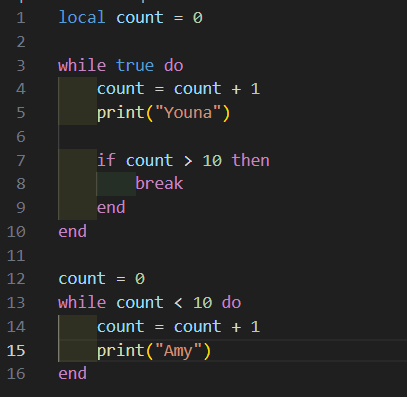Click the greater-than operator on line 7
The width and height of the screenshot is (407, 397).
point(188,161)
